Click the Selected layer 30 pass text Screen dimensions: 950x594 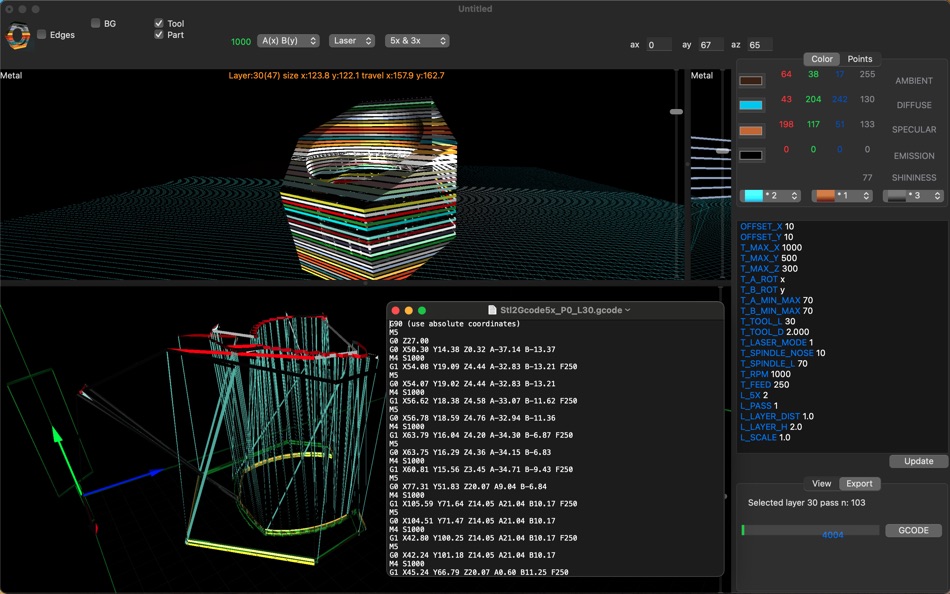tap(806, 502)
